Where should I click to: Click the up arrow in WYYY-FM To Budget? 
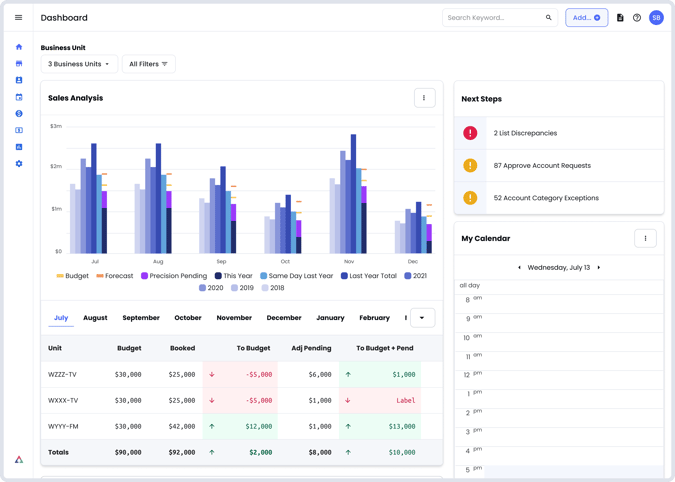click(212, 426)
